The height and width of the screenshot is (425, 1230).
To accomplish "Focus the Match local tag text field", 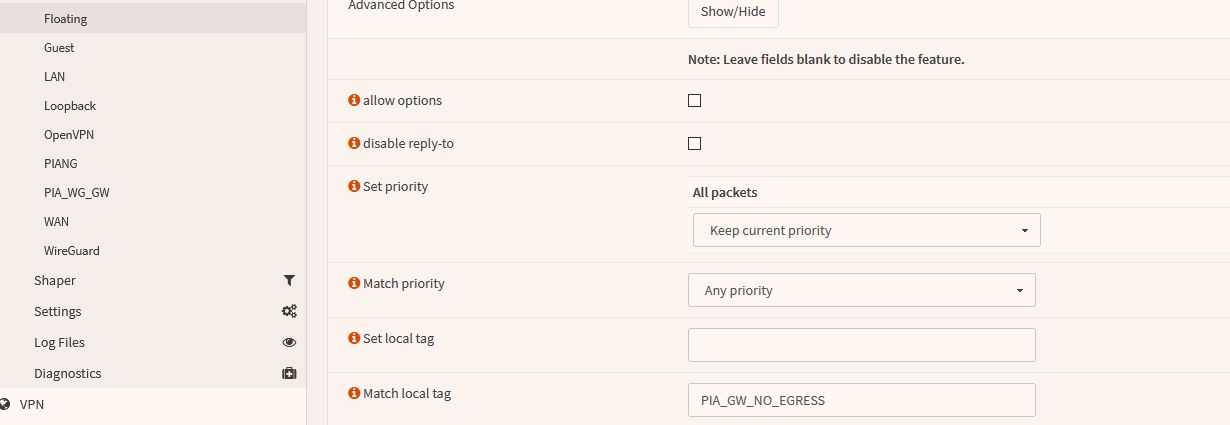I will [861, 400].
